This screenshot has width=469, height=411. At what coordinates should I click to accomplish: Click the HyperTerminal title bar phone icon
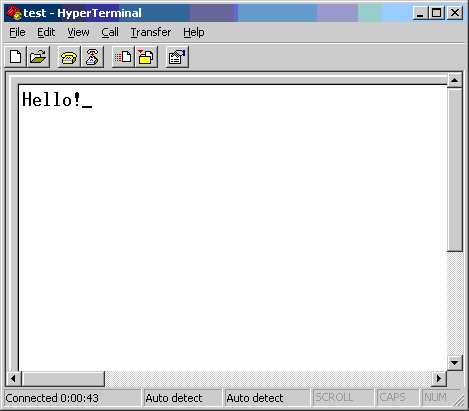(x=14, y=13)
